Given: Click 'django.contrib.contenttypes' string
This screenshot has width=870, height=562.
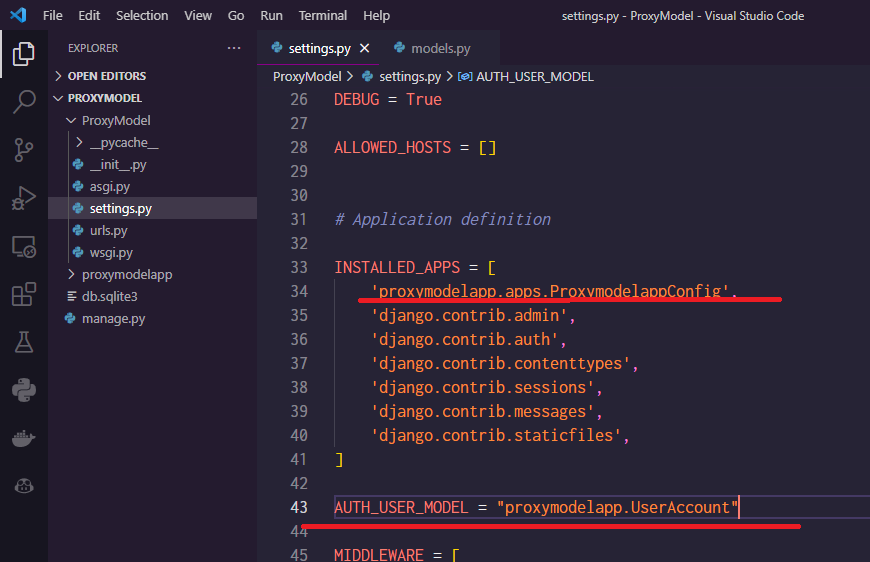Looking at the screenshot, I should point(501,363).
